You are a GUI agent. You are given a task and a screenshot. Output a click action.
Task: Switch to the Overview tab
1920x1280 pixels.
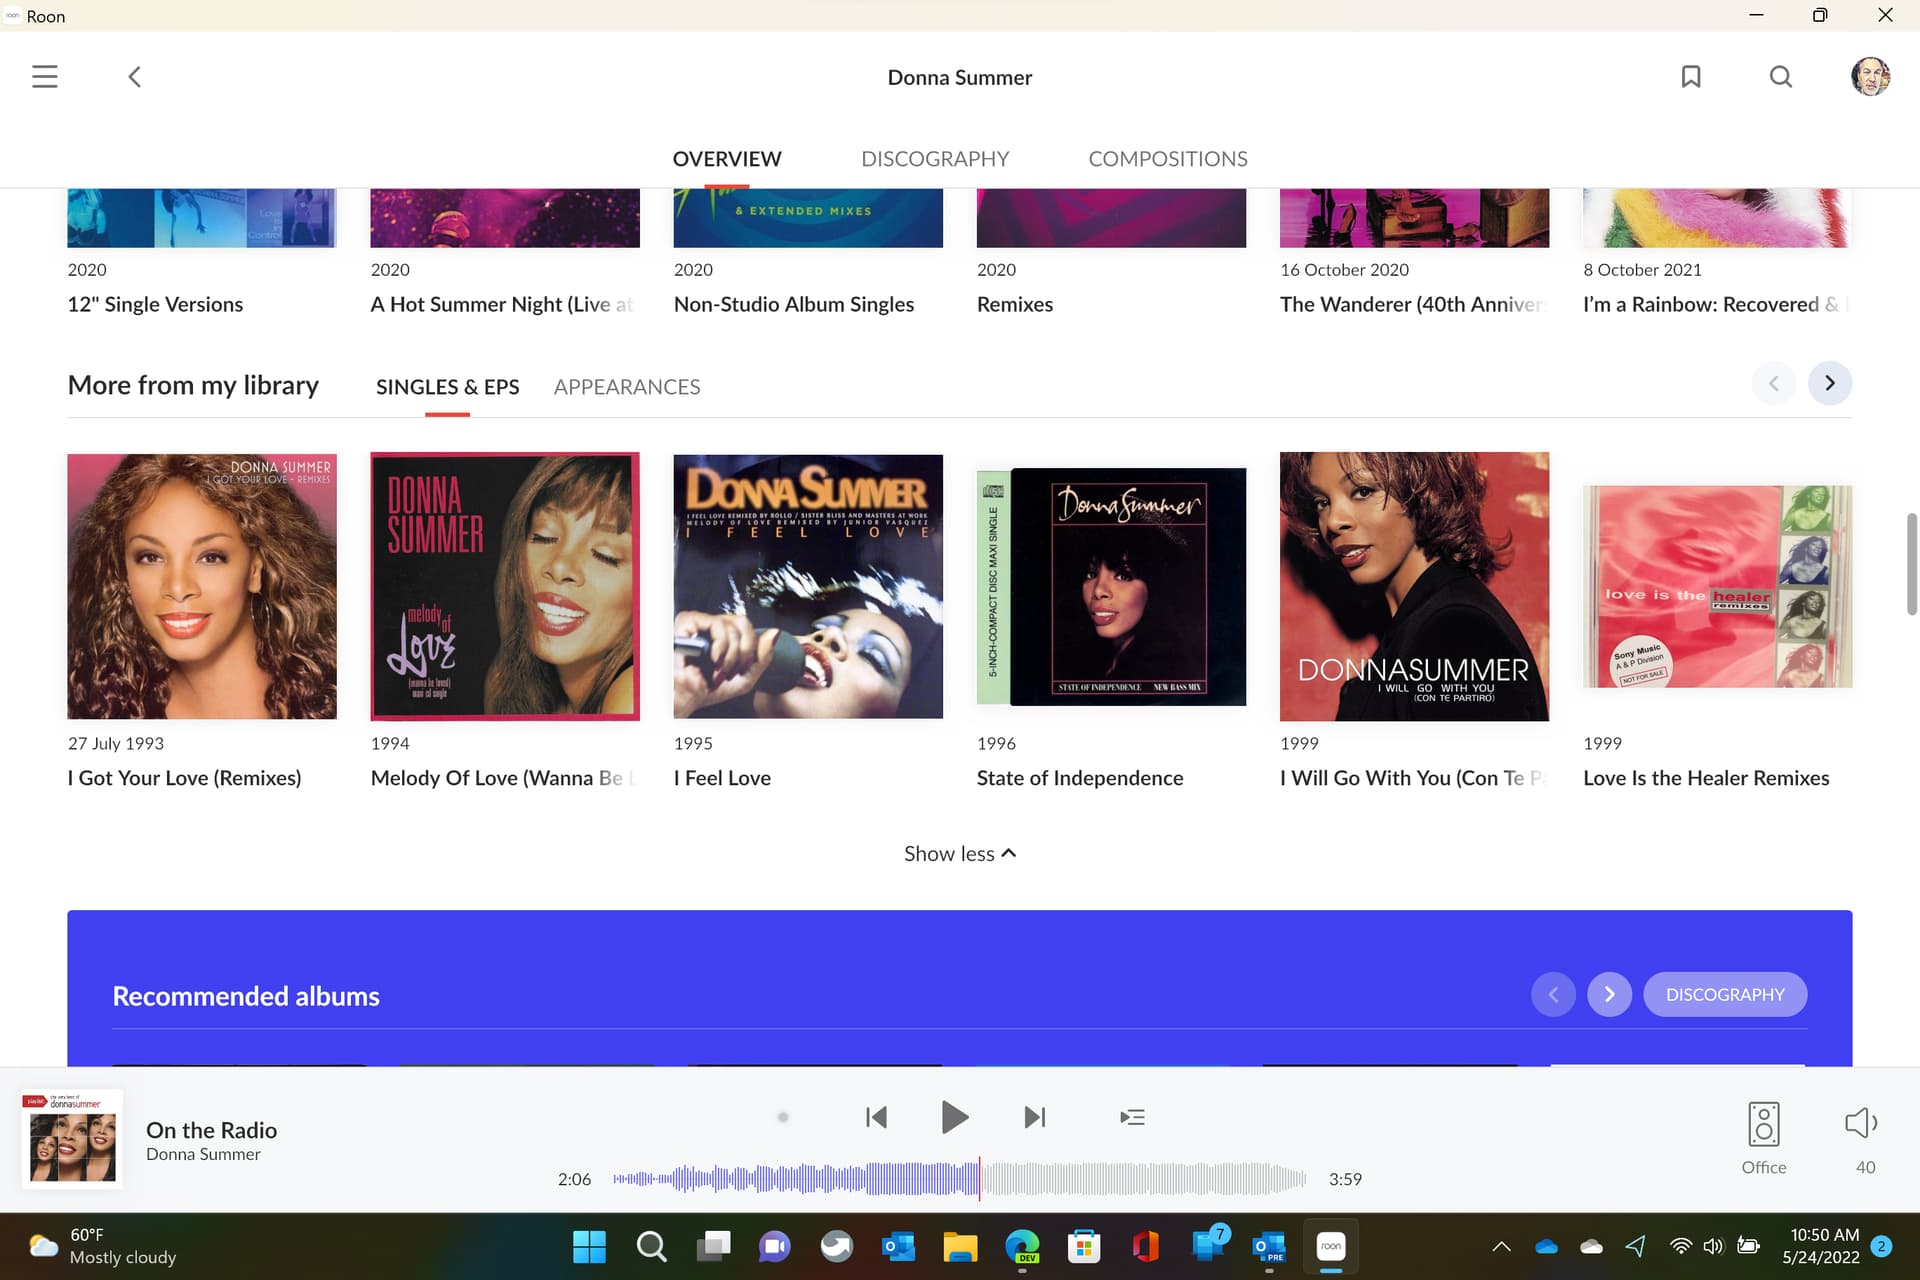[x=727, y=159]
